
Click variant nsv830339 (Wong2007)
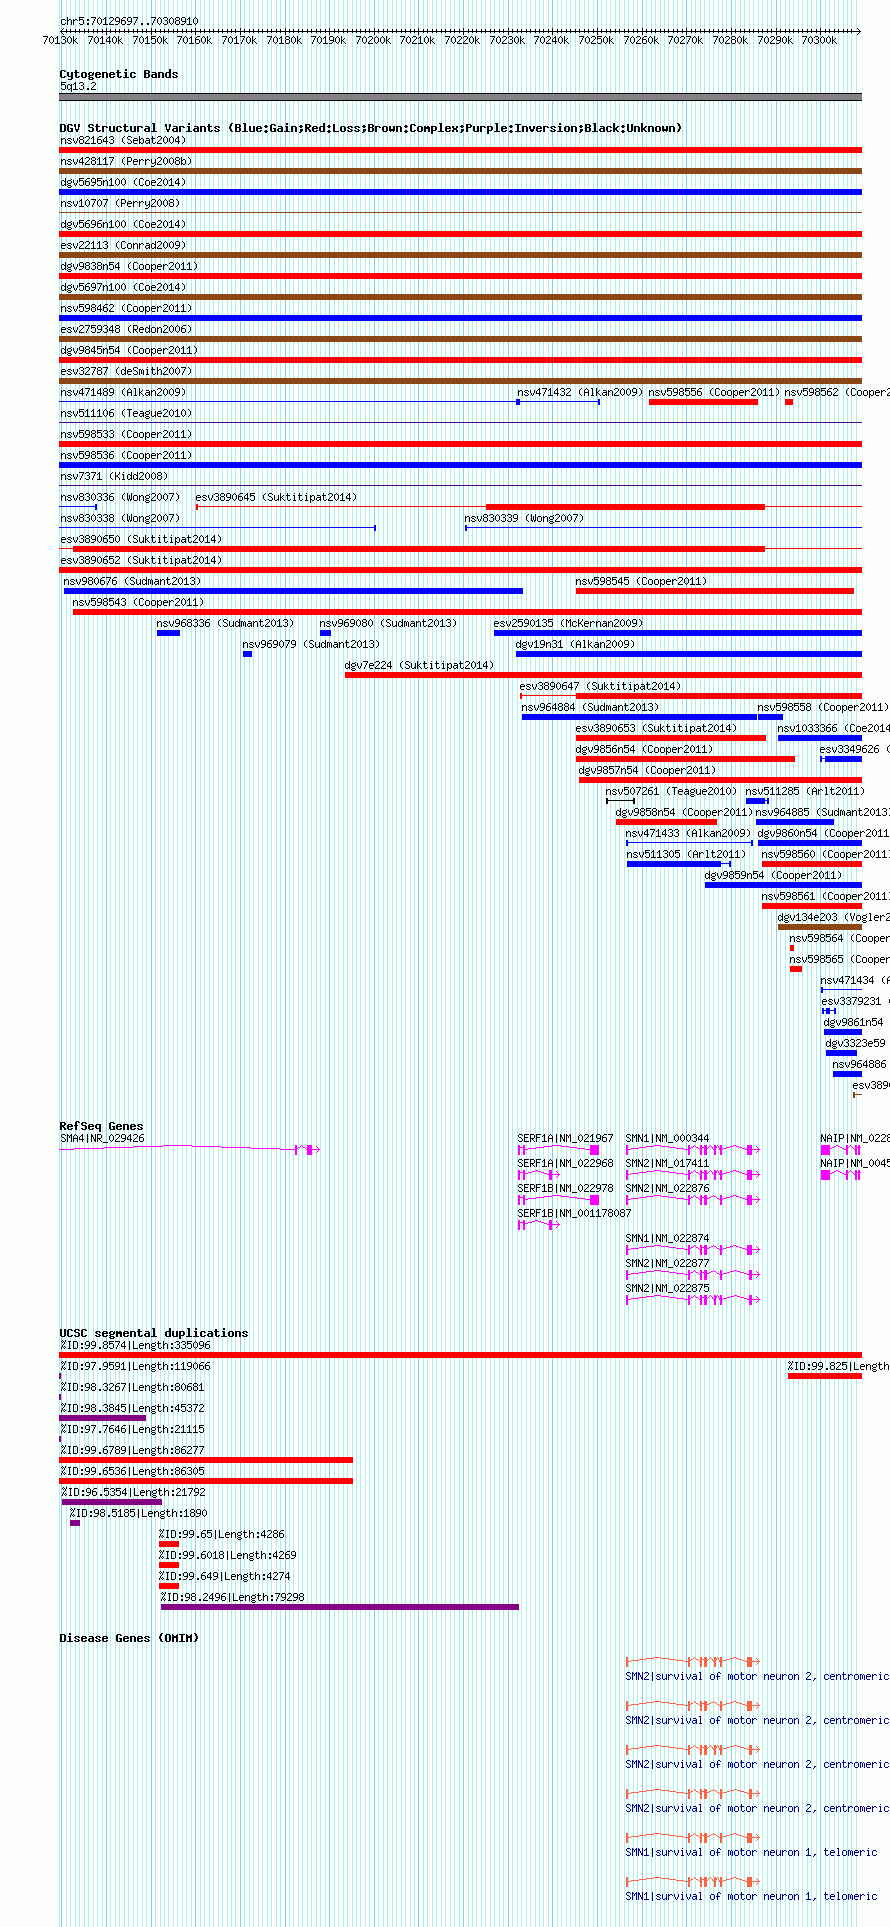click(524, 518)
